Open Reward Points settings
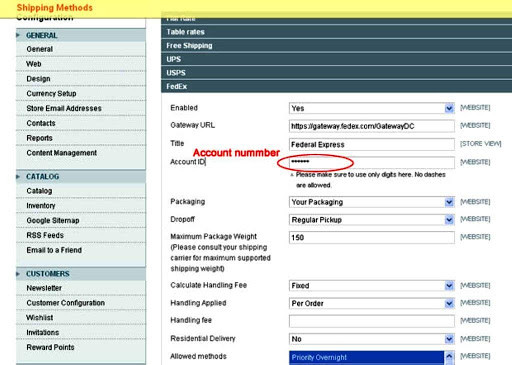512x365 pixels. (81, 347)
